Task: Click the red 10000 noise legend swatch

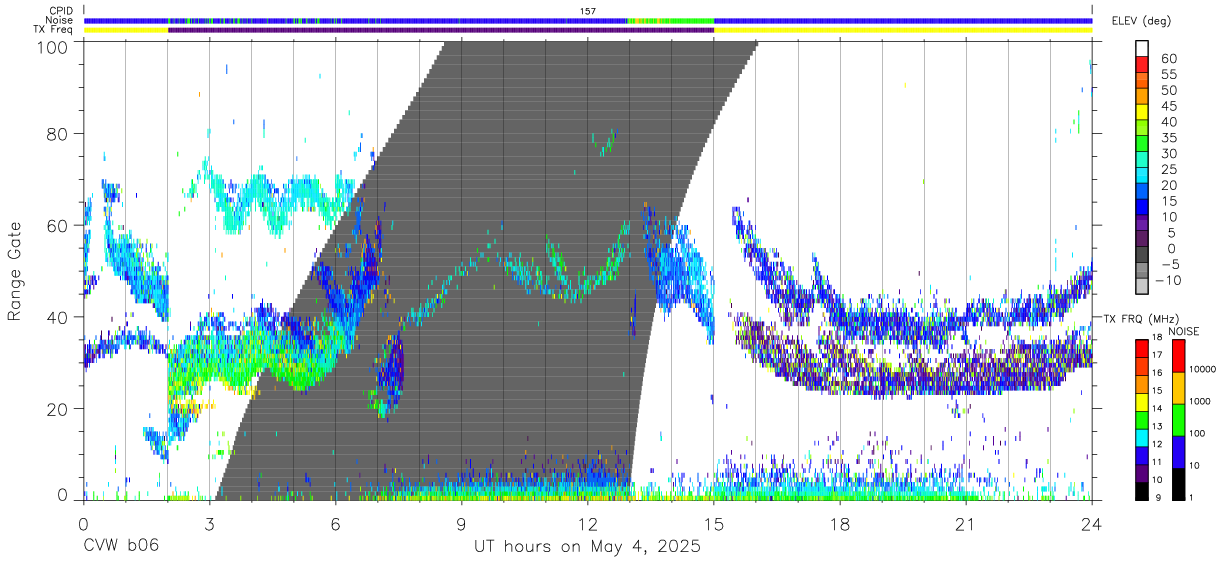Action: coord(1177,356)
